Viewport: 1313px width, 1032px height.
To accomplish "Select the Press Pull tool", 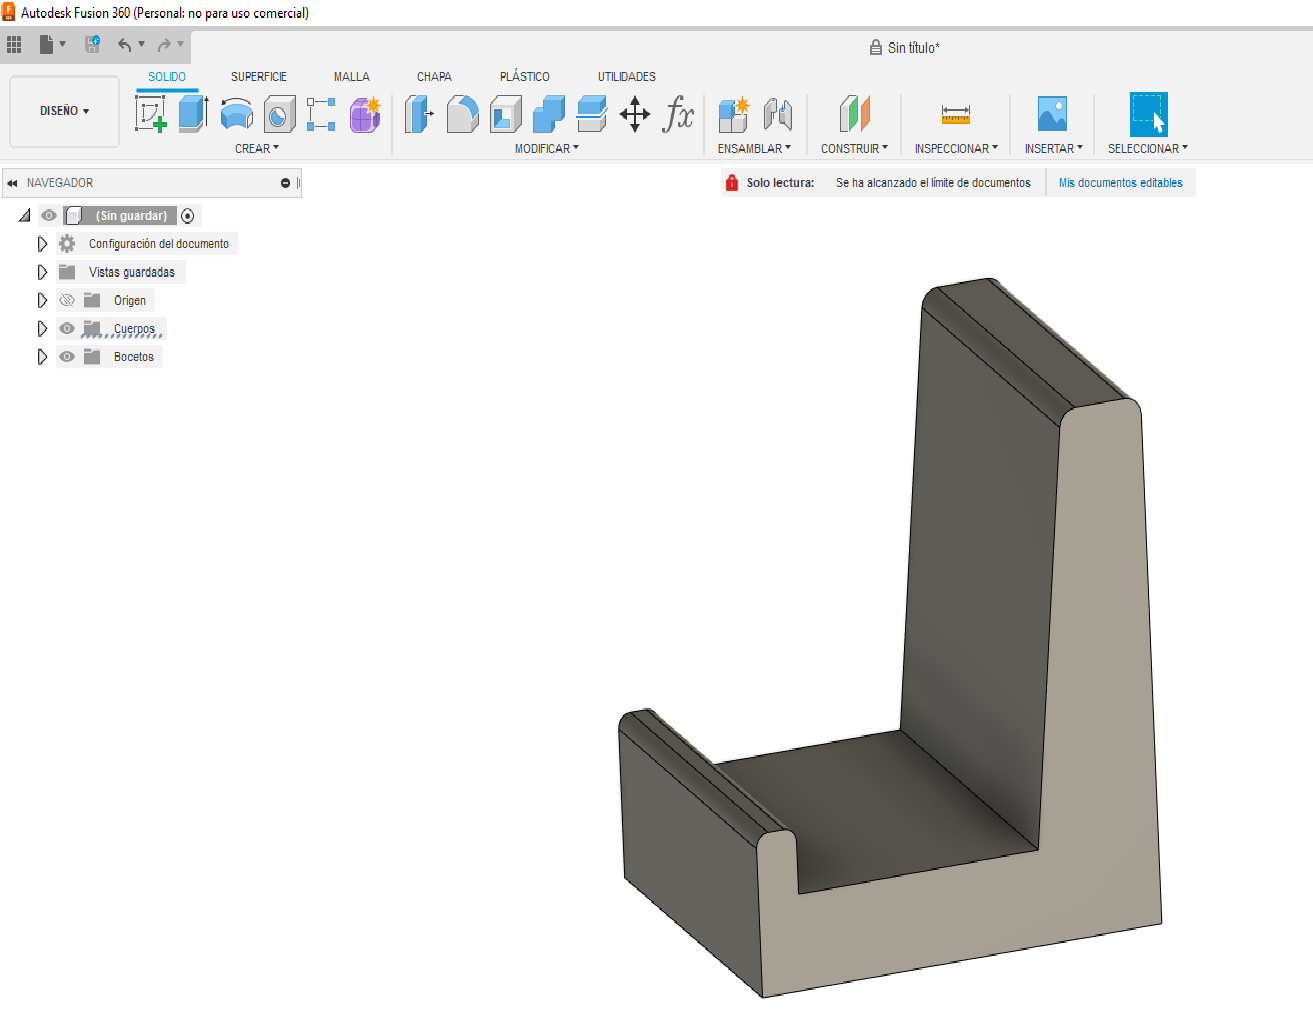I will click(x=419, y=114).
